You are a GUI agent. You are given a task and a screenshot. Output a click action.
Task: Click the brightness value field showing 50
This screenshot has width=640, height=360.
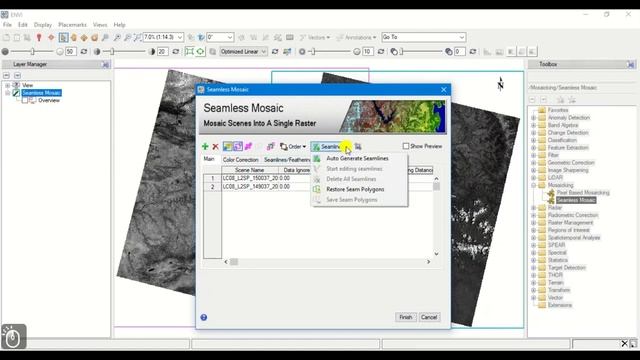tap(71, 51)
